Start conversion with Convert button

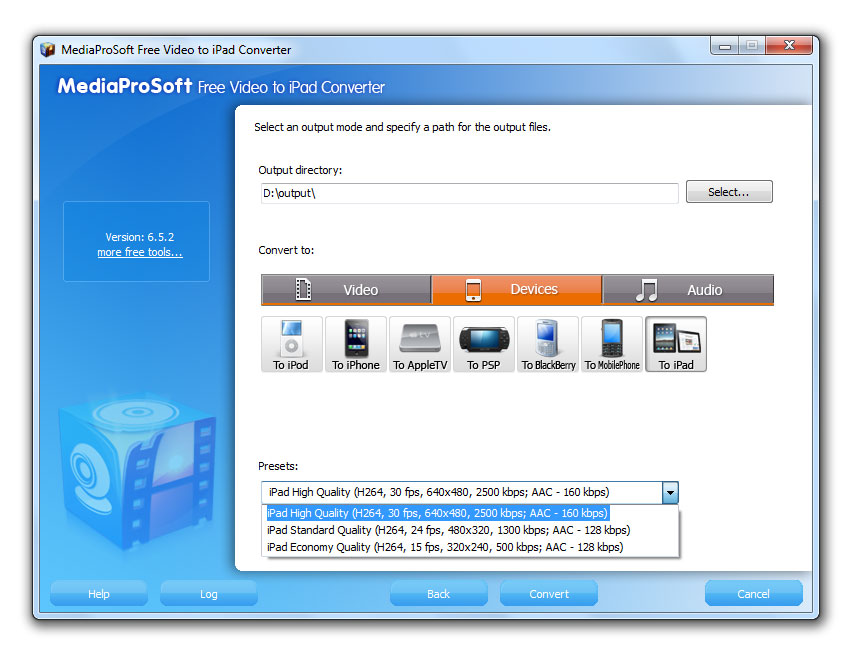[x=549, y=594]
